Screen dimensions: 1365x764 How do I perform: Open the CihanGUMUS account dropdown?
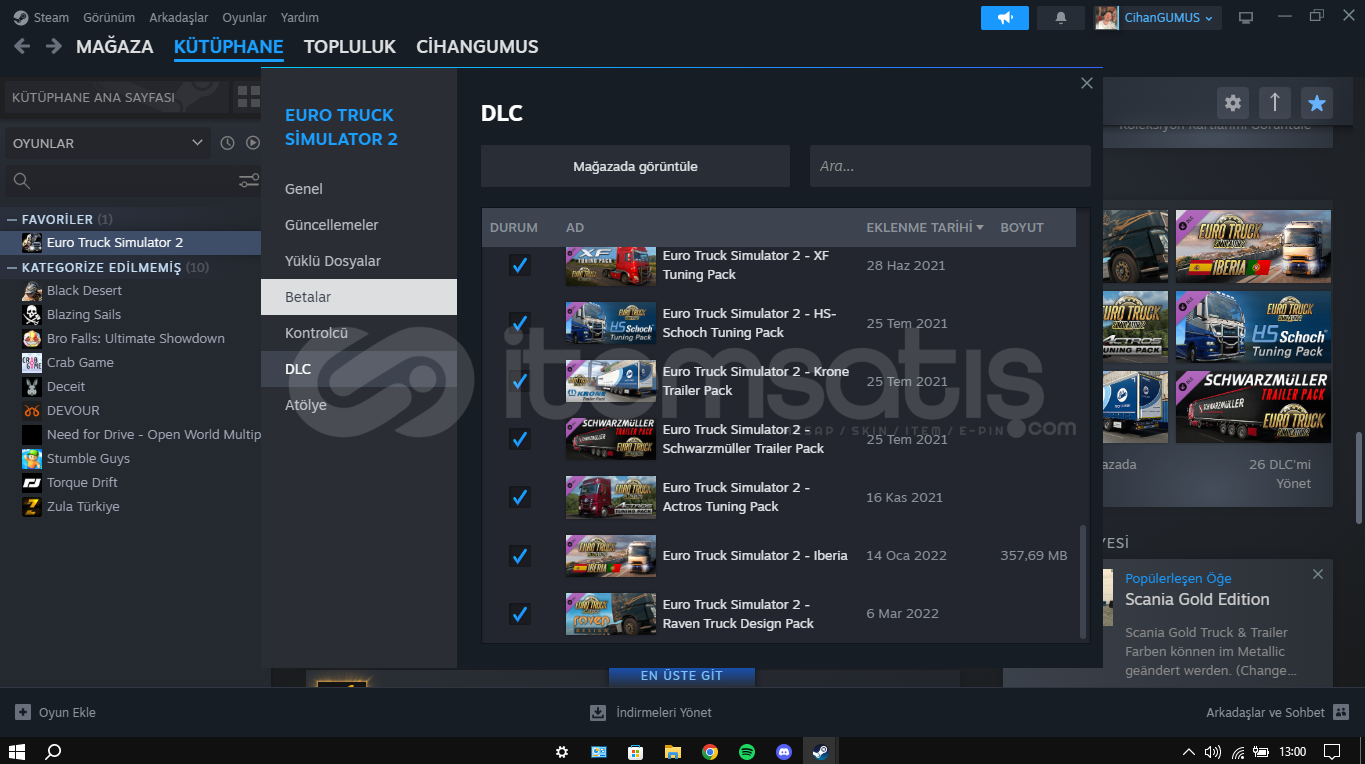[1169, 18]
